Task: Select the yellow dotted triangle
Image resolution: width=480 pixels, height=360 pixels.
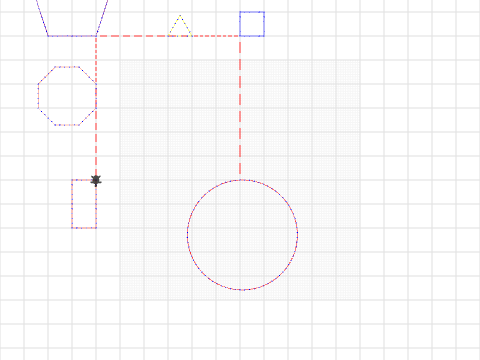Action: click(180, 26)
